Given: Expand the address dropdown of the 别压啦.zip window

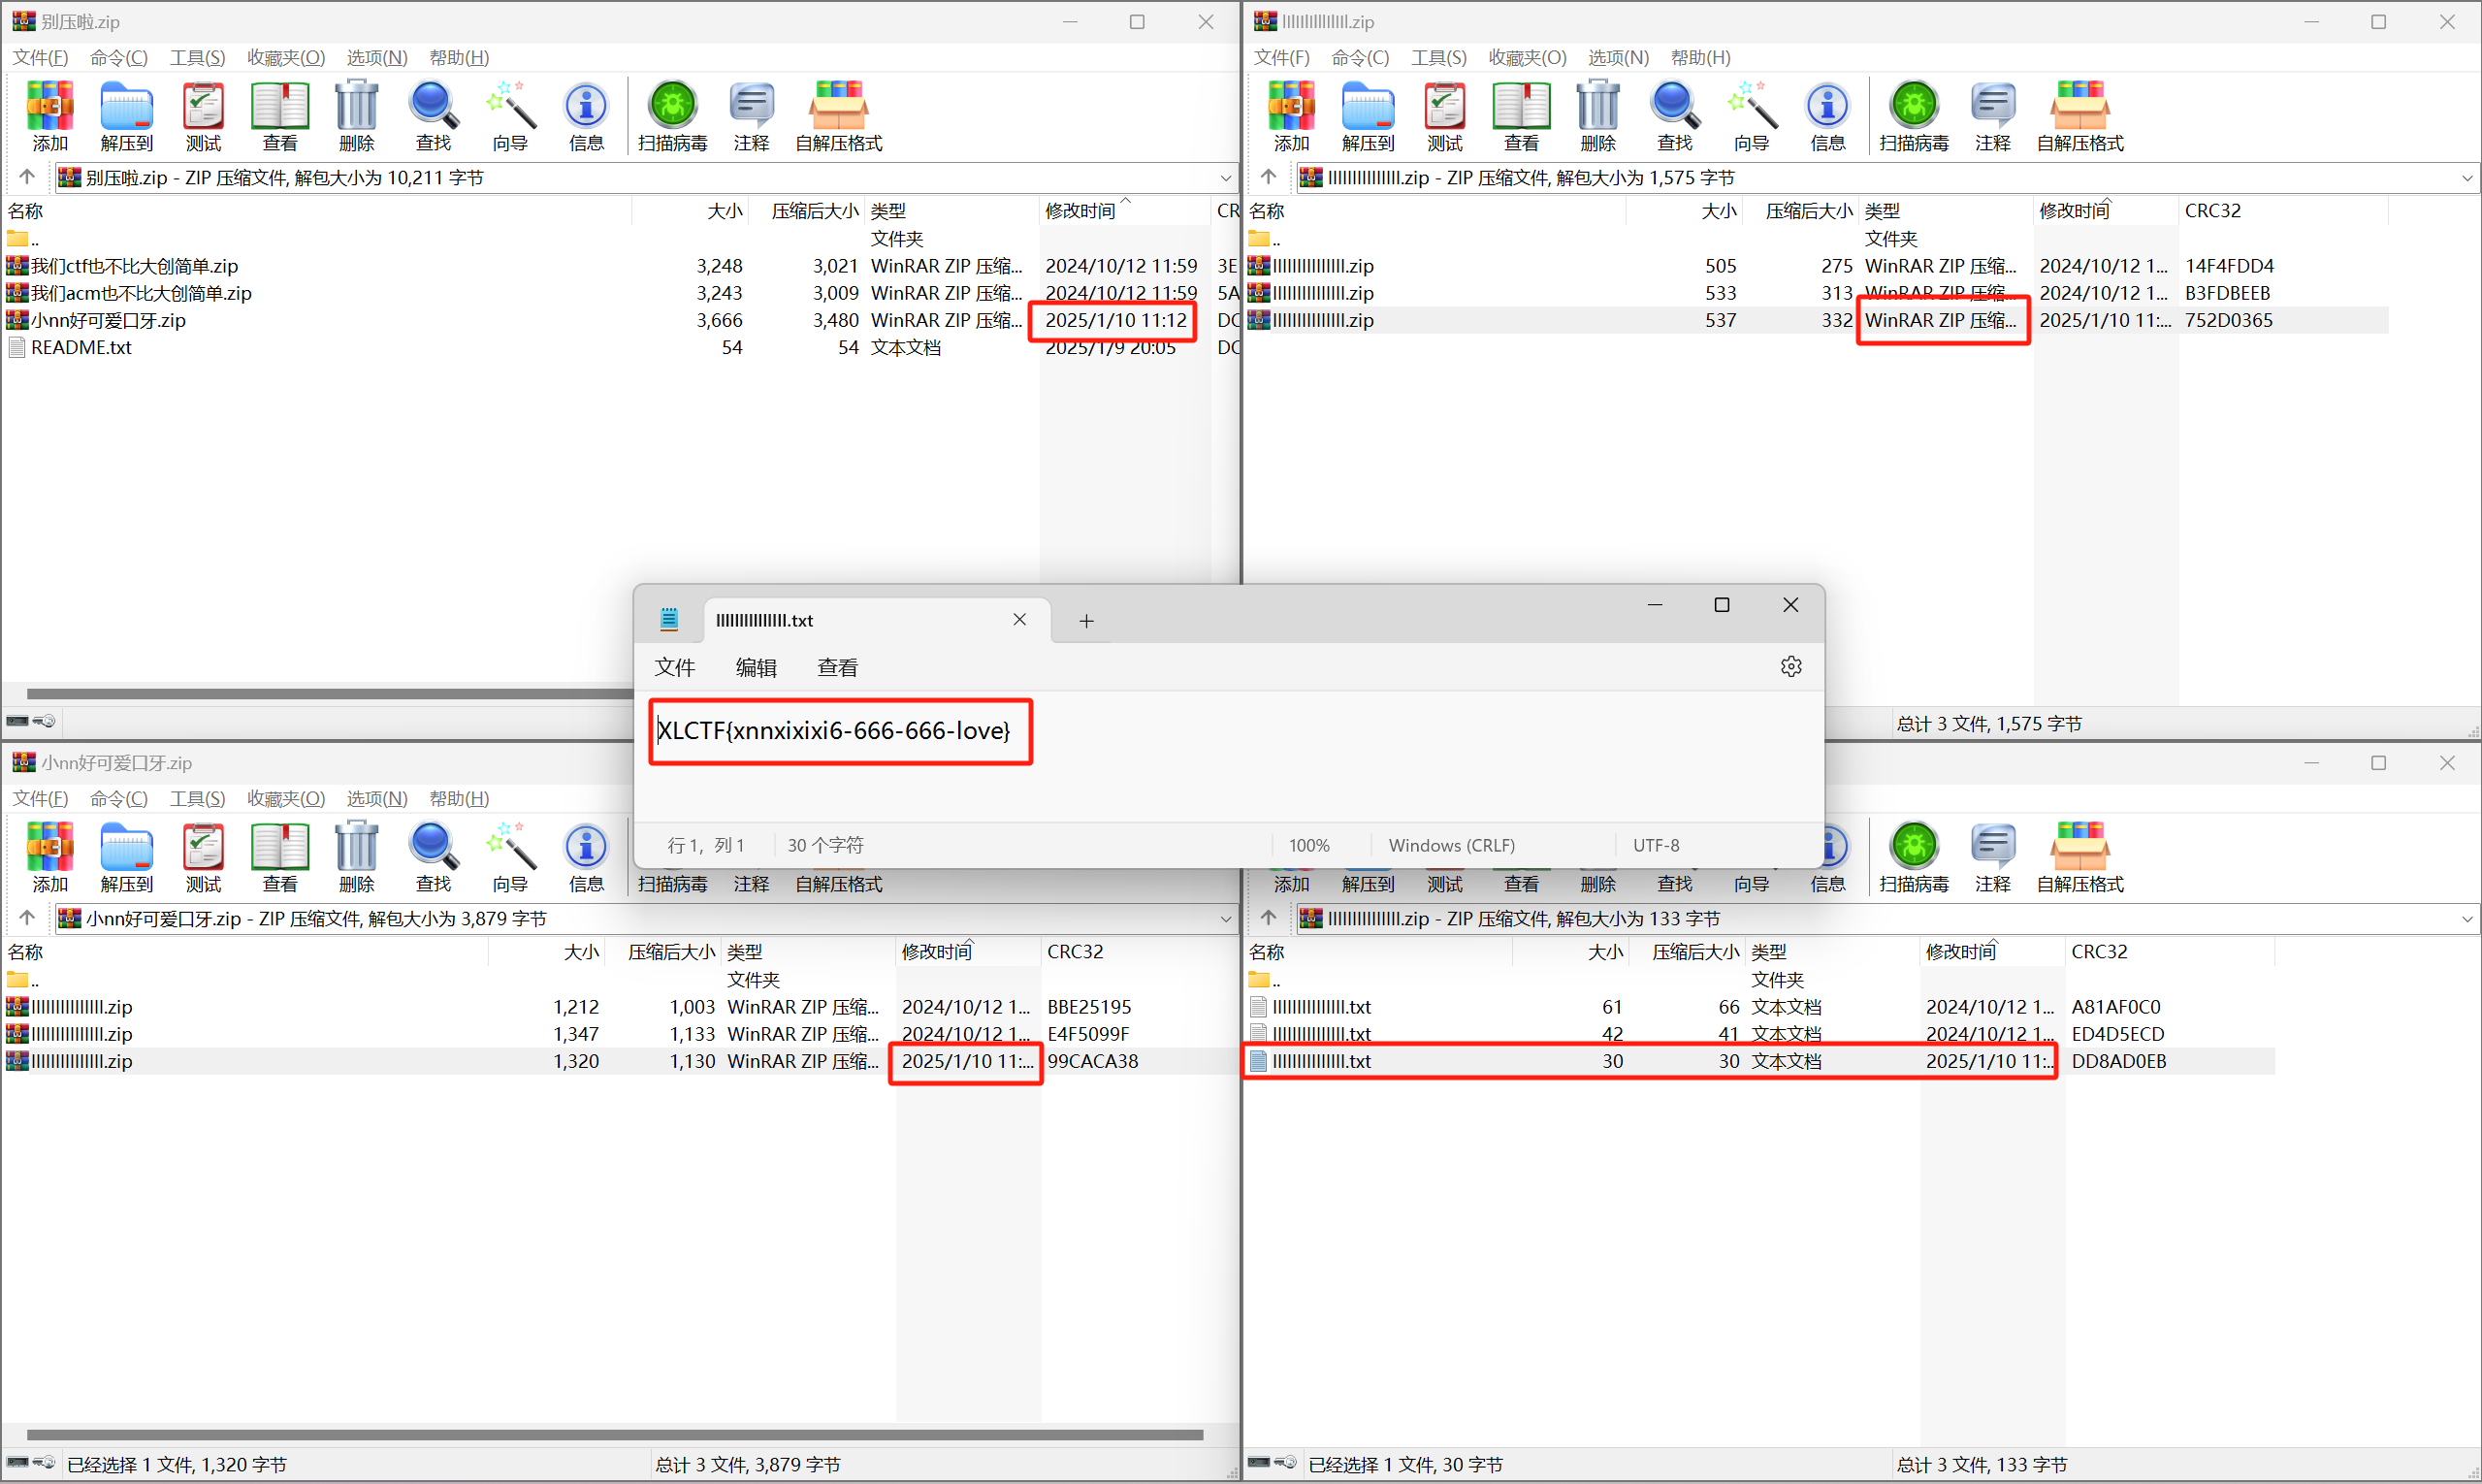Looking at the screenshot, I should [1226, 178].
